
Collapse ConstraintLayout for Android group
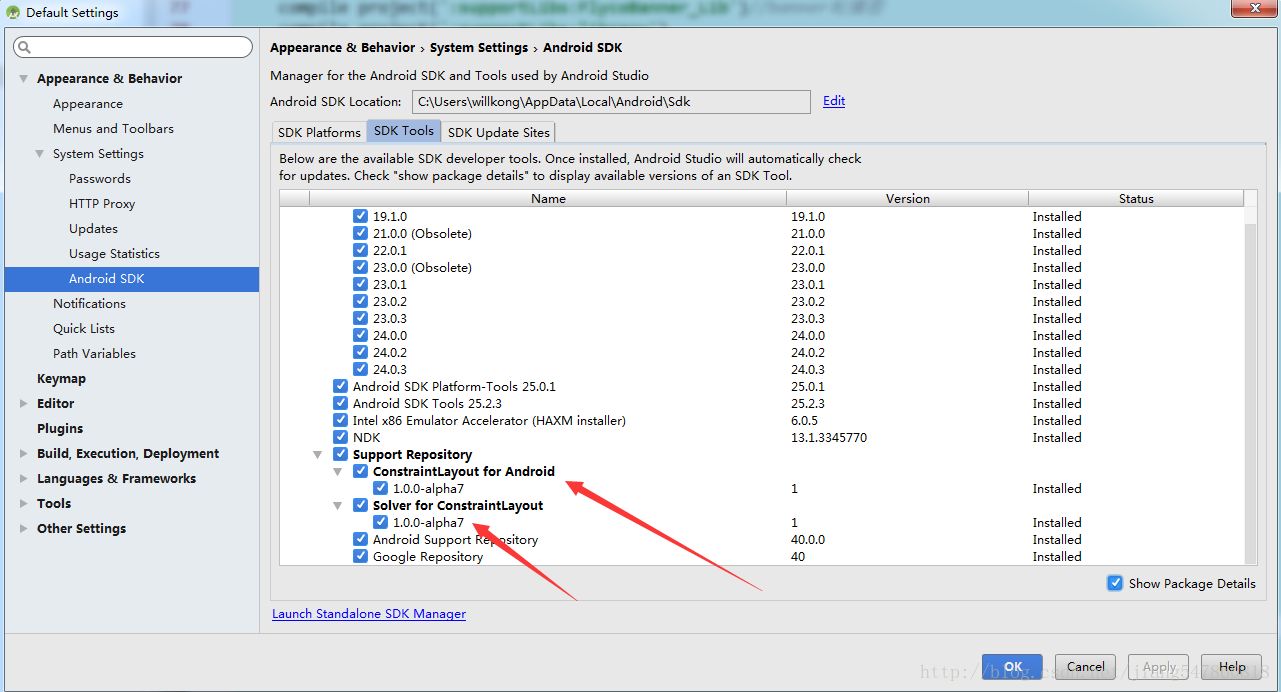point(338,471)
